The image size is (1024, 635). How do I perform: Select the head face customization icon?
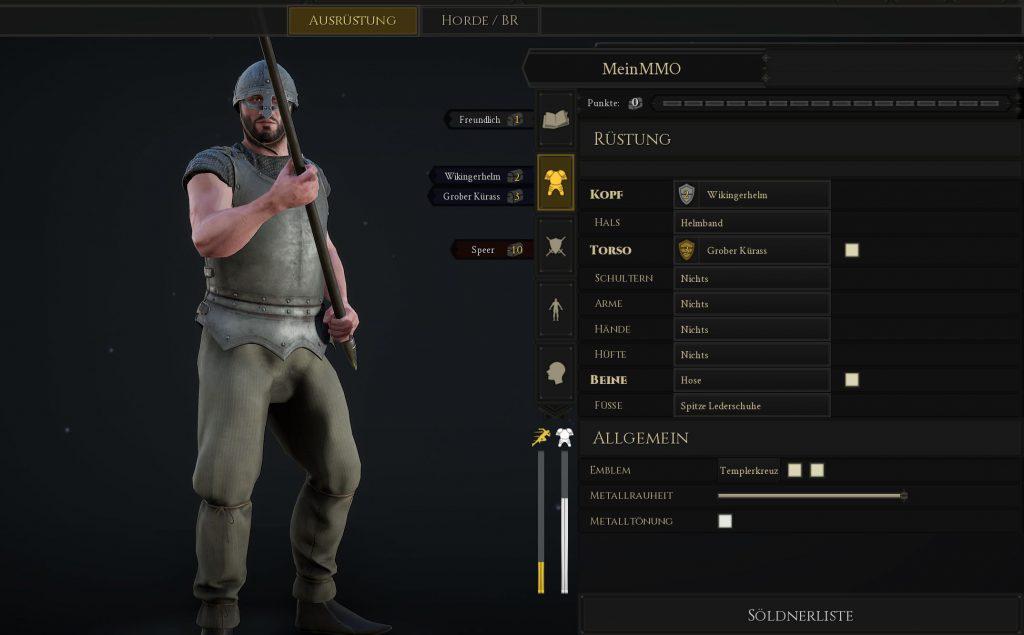point(556,373)
